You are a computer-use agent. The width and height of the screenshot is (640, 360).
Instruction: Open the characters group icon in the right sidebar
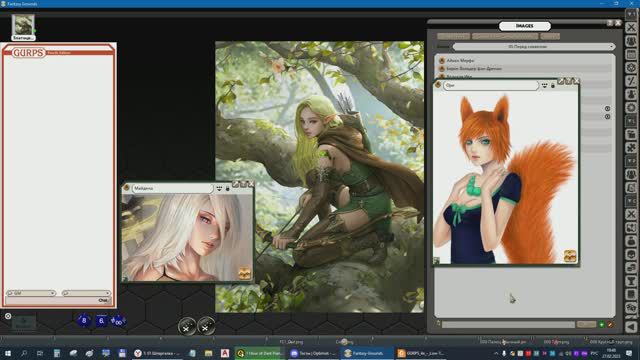[x=631, y=41]
